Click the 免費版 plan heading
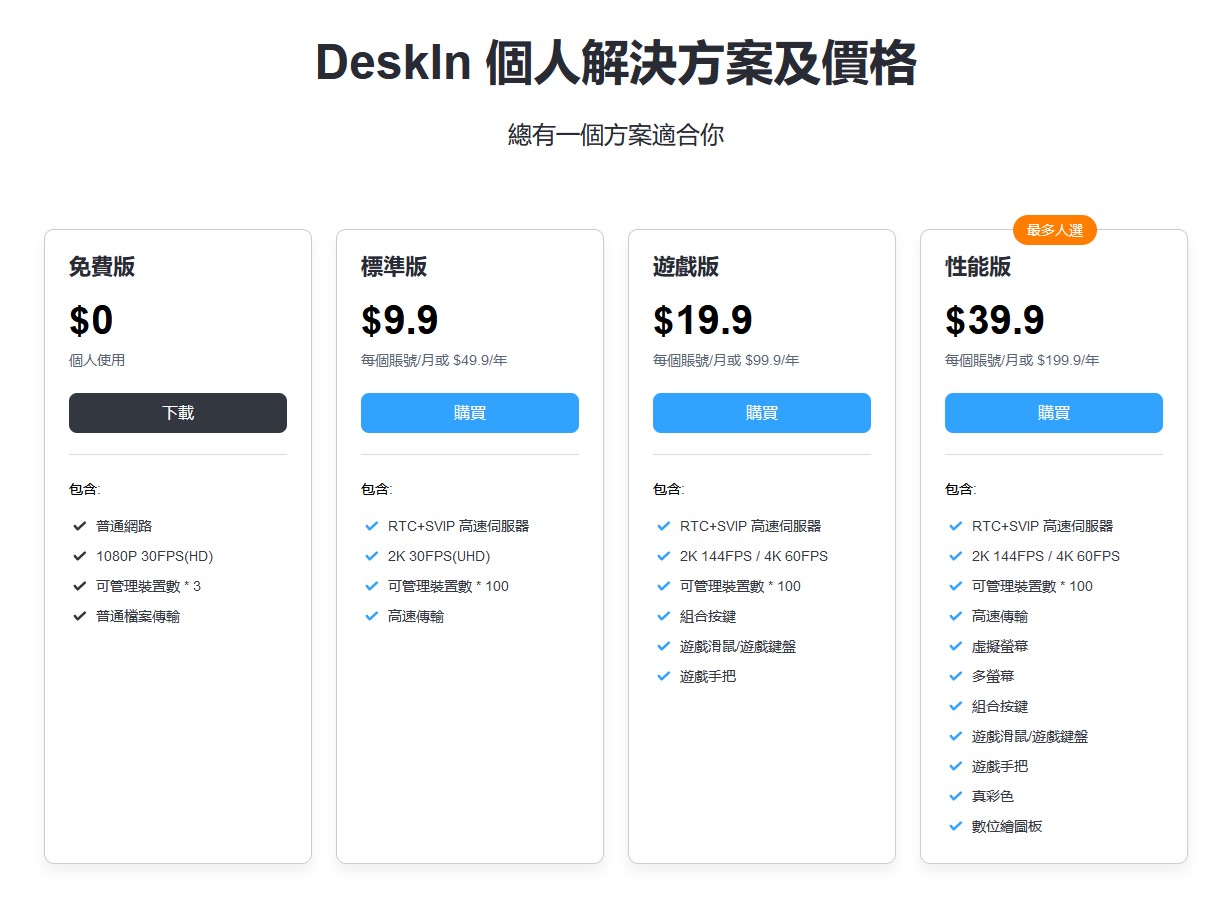 coord(102,267)
